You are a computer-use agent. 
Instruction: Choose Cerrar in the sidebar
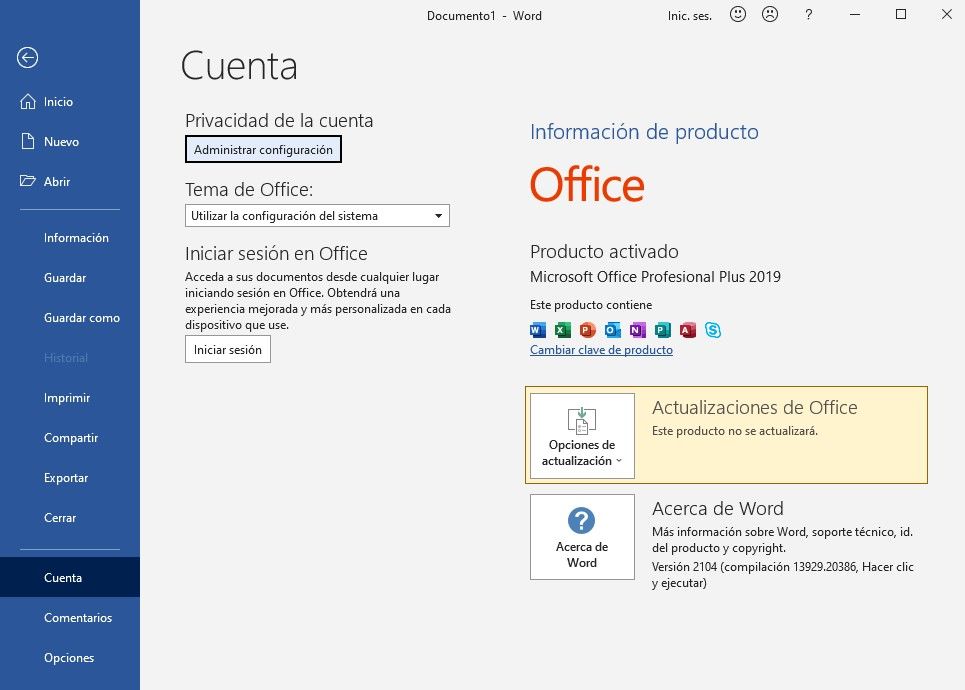point(60,518)
